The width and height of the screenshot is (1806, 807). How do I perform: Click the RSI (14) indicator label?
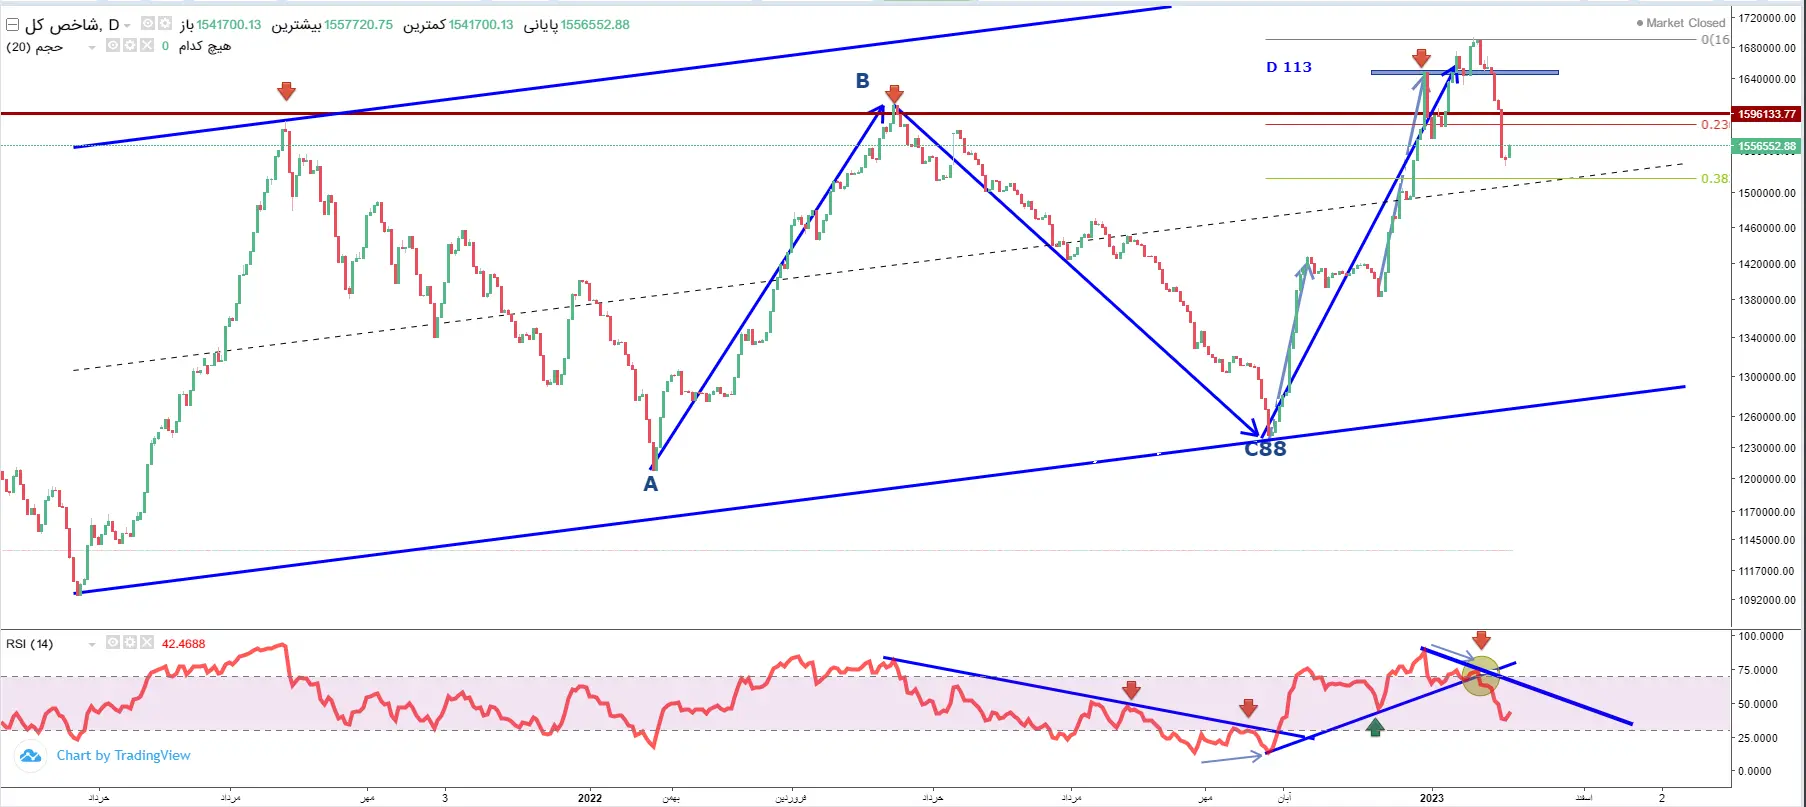(30, 644)
